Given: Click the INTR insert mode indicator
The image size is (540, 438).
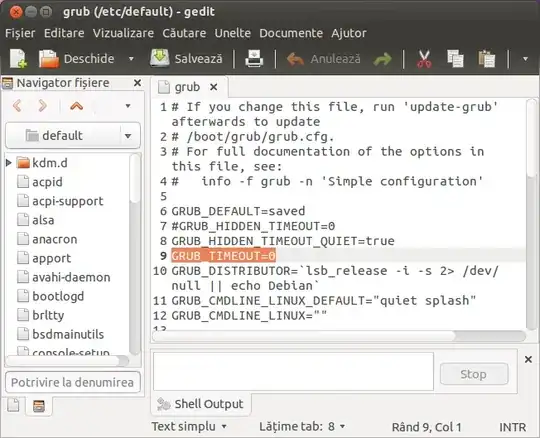Looking at the screenshot, I should click(x=512, y=427).
